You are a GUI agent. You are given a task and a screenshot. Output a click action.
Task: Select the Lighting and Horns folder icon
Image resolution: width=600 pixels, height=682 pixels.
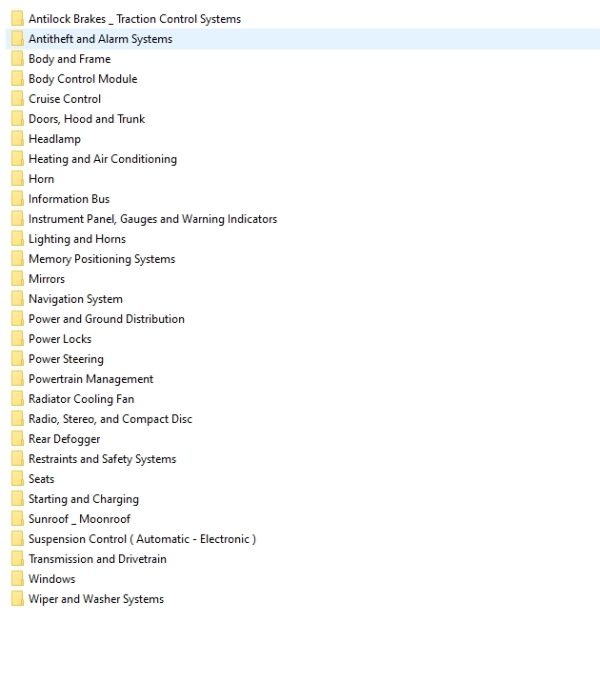[17, 239]
